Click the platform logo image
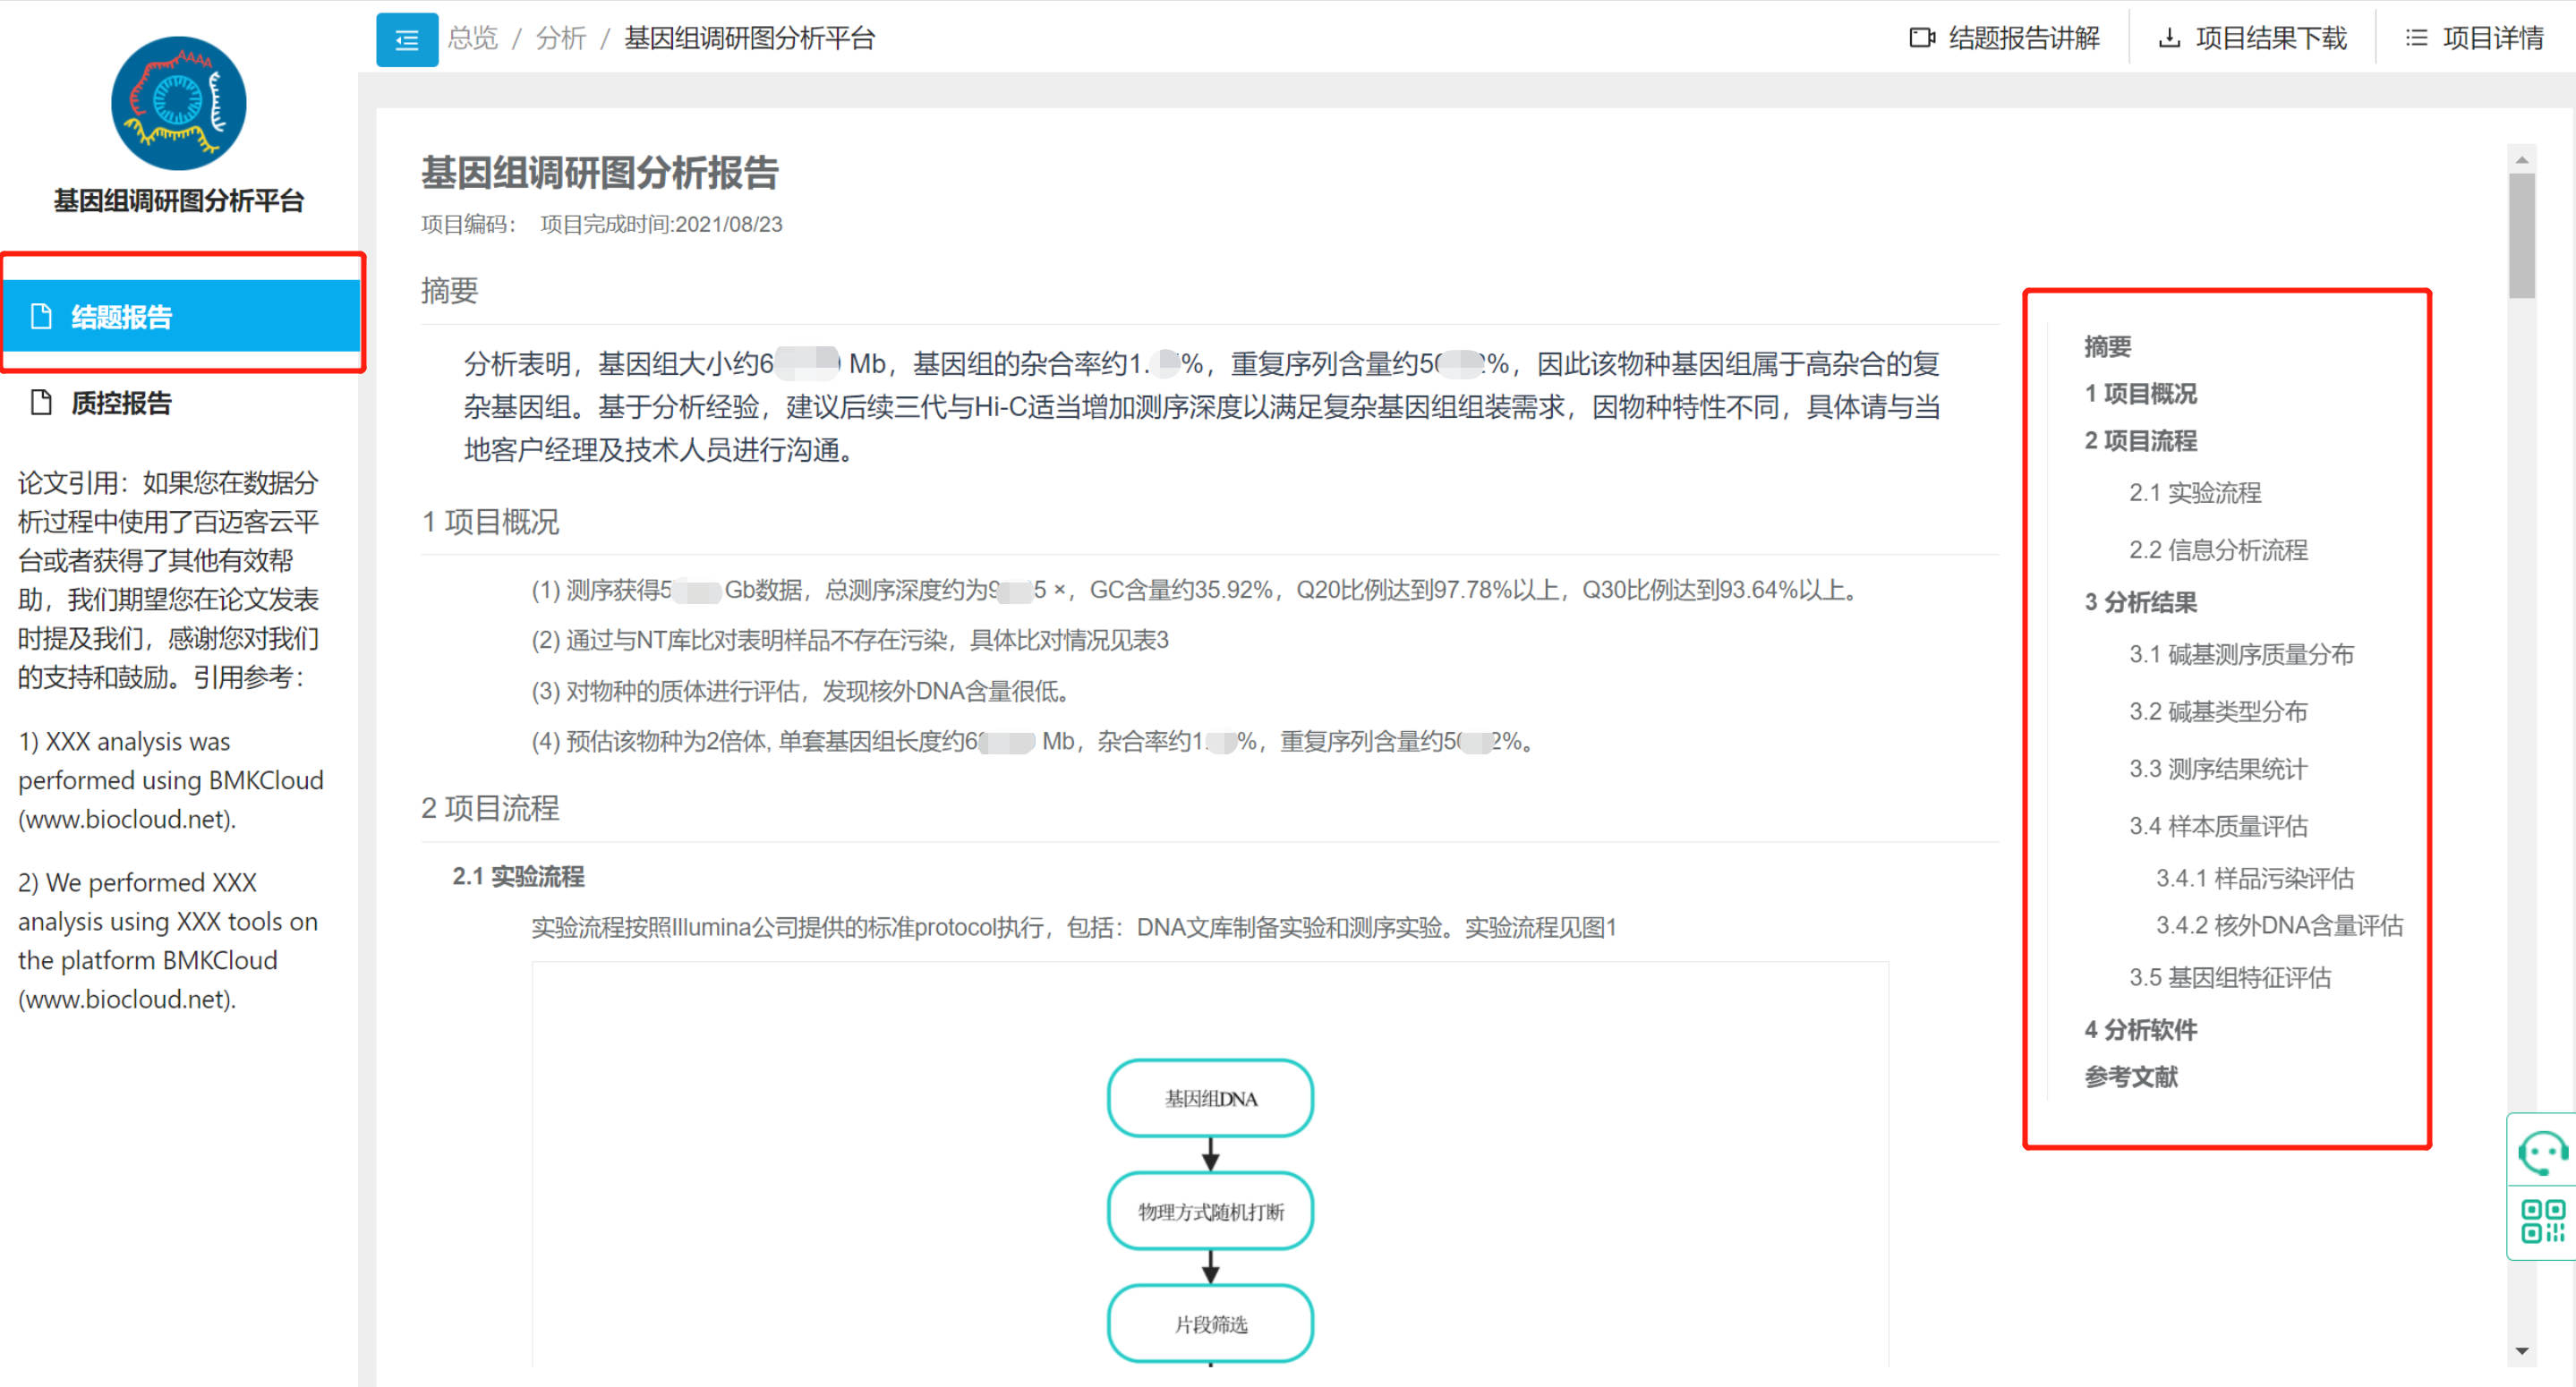 (179, 103)
